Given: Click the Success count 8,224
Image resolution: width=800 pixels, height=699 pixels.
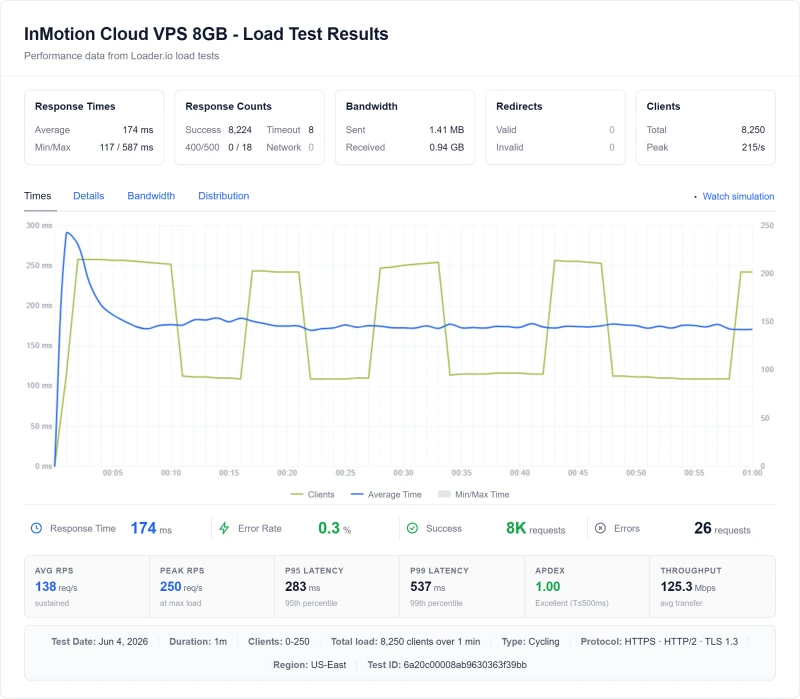Looking at the screenshot, I should pos(240,130).
